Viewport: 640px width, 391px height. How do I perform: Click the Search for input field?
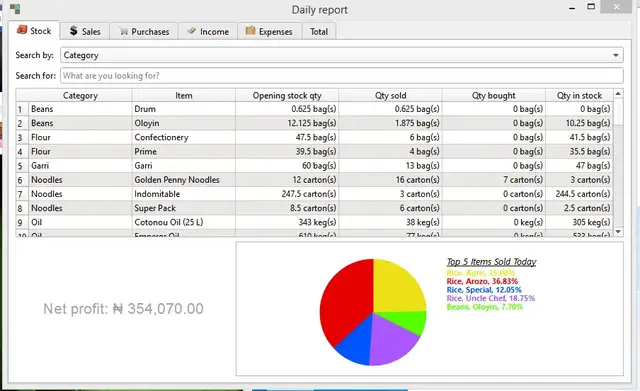(x=342, y=76)
